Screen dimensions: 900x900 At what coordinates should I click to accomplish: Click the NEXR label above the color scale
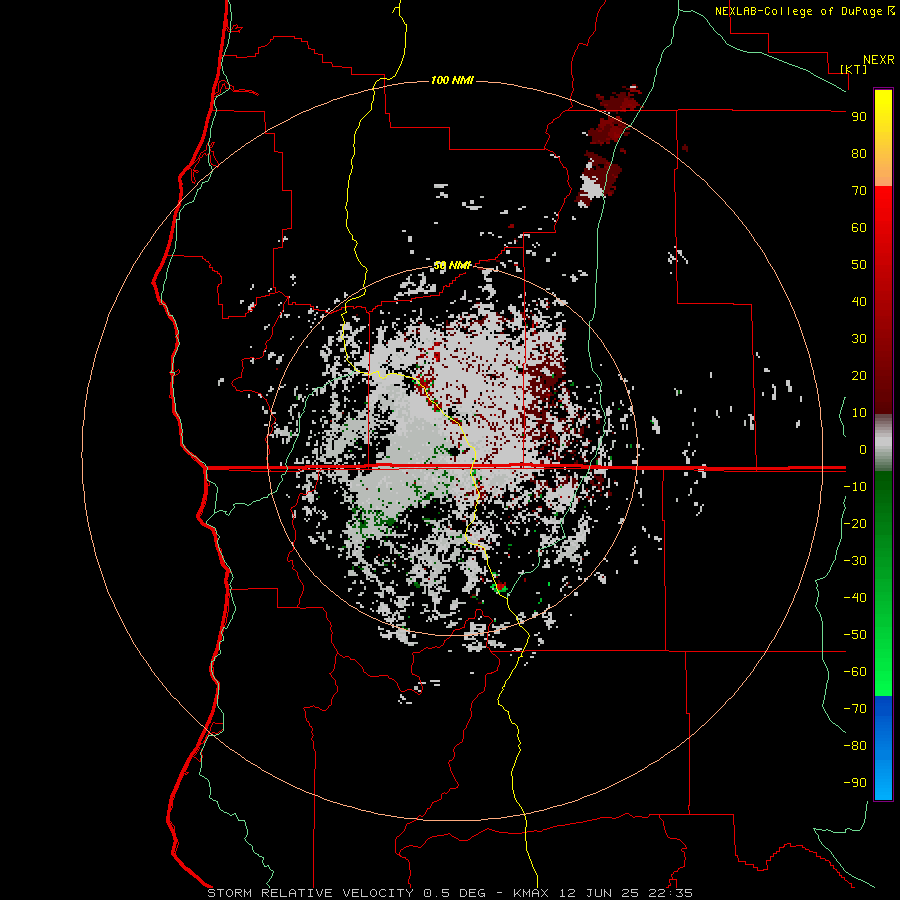pos(878,60)
